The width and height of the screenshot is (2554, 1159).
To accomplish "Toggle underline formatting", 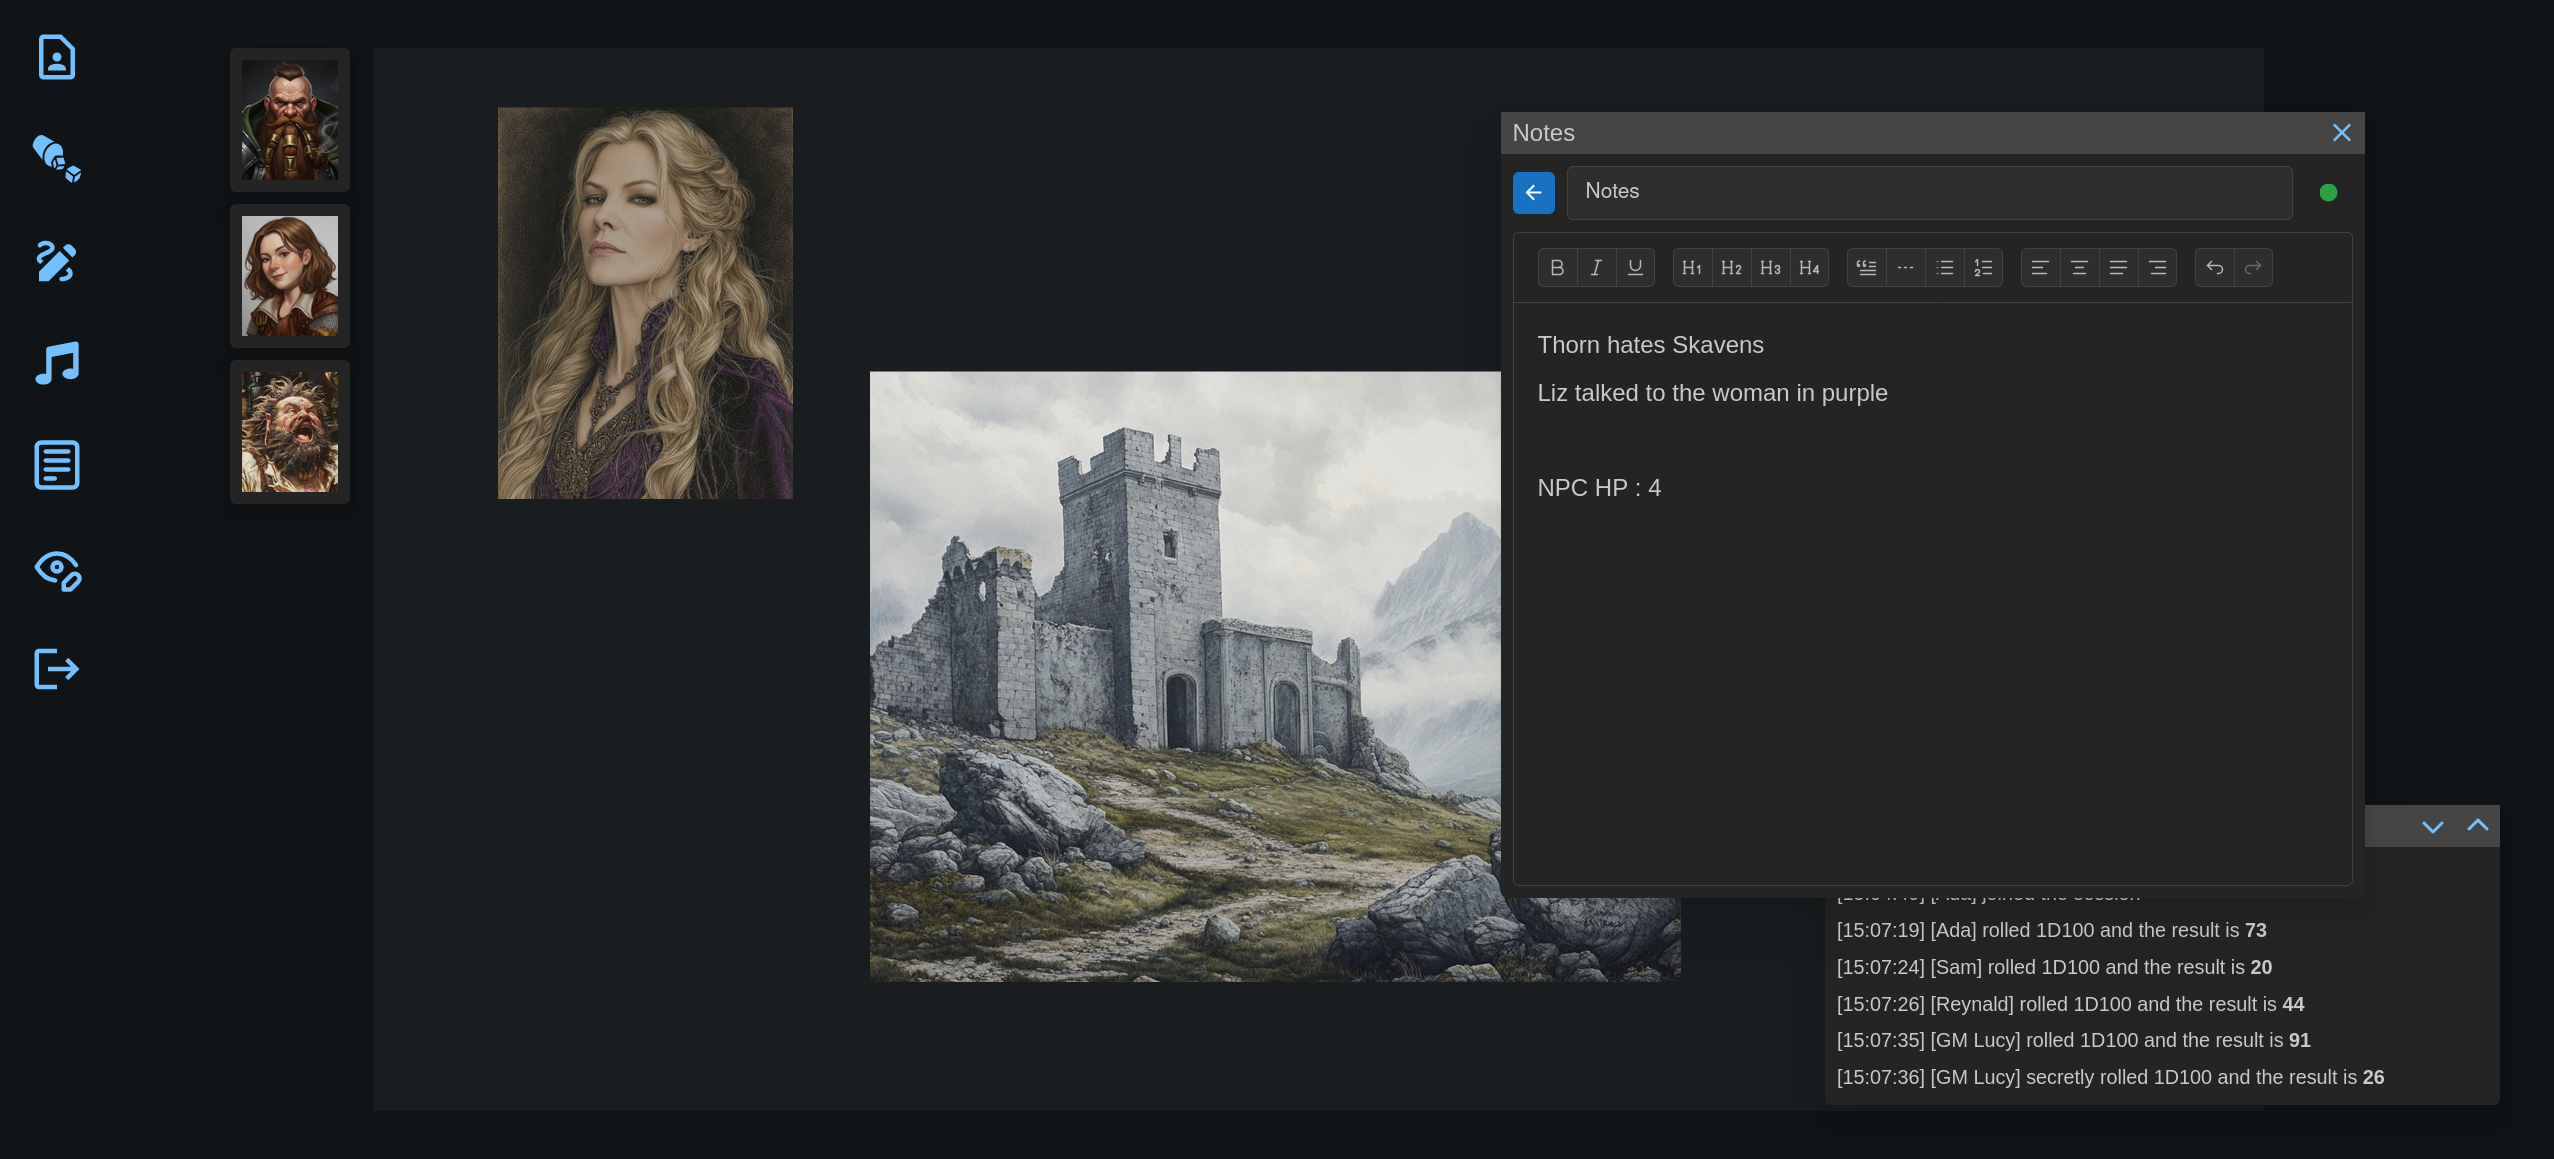I will pyautogui.click(x=1634, y=267).
